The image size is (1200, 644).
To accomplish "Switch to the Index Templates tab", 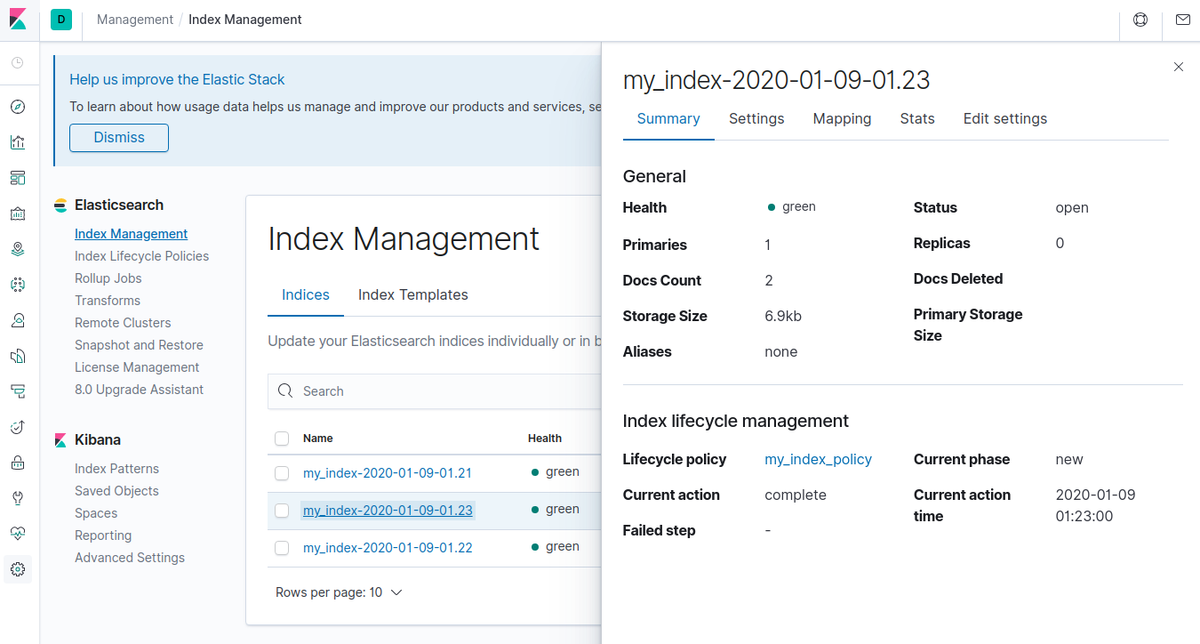I will click(413, 294).
